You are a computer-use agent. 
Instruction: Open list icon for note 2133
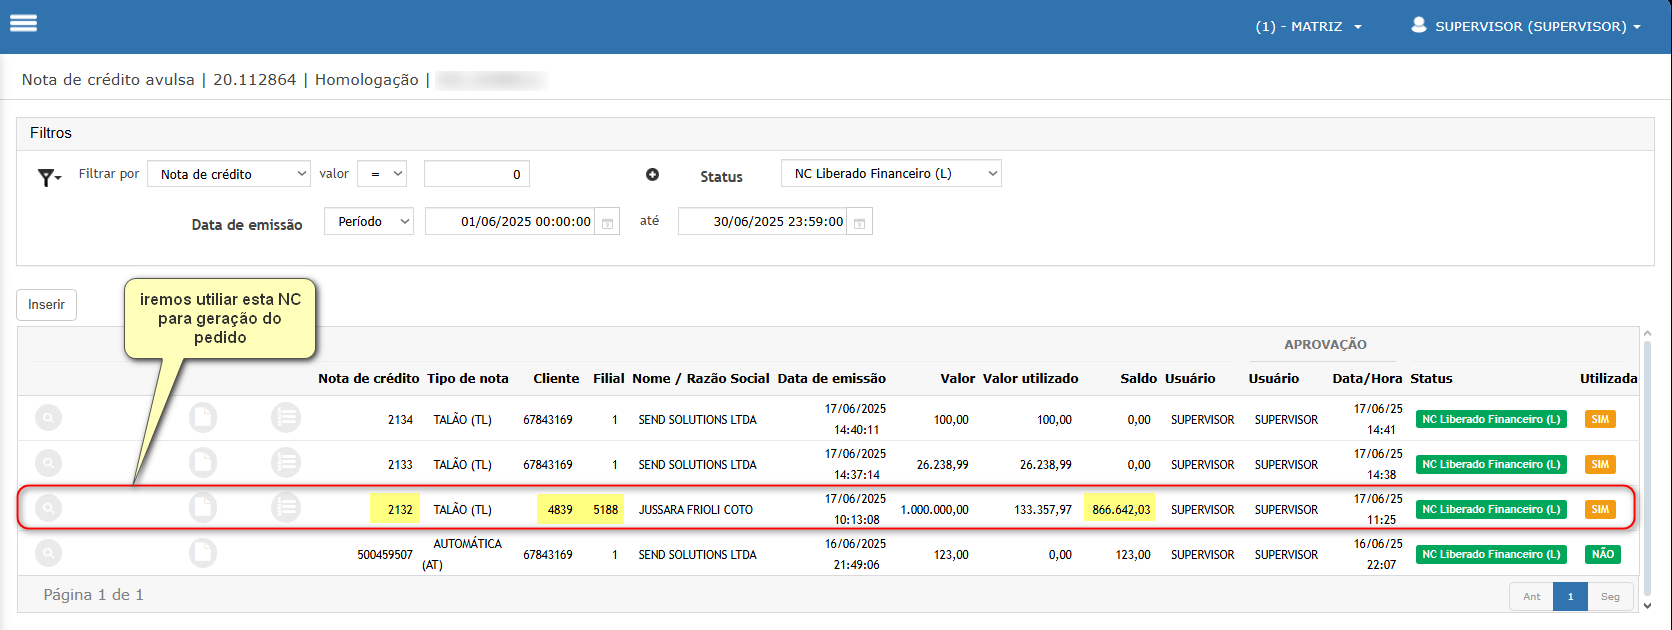tap(286, 463)
